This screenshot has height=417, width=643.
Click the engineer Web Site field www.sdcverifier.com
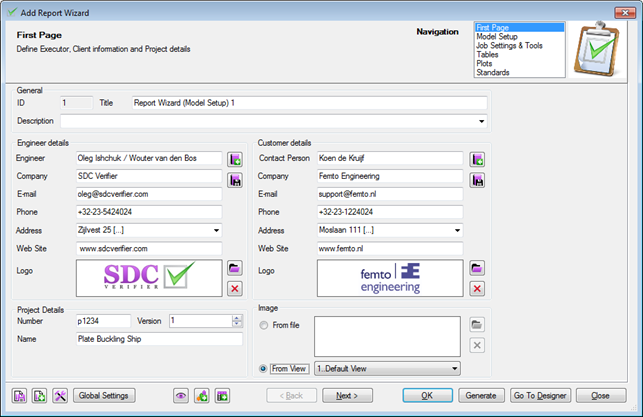(x=149, y=248)
